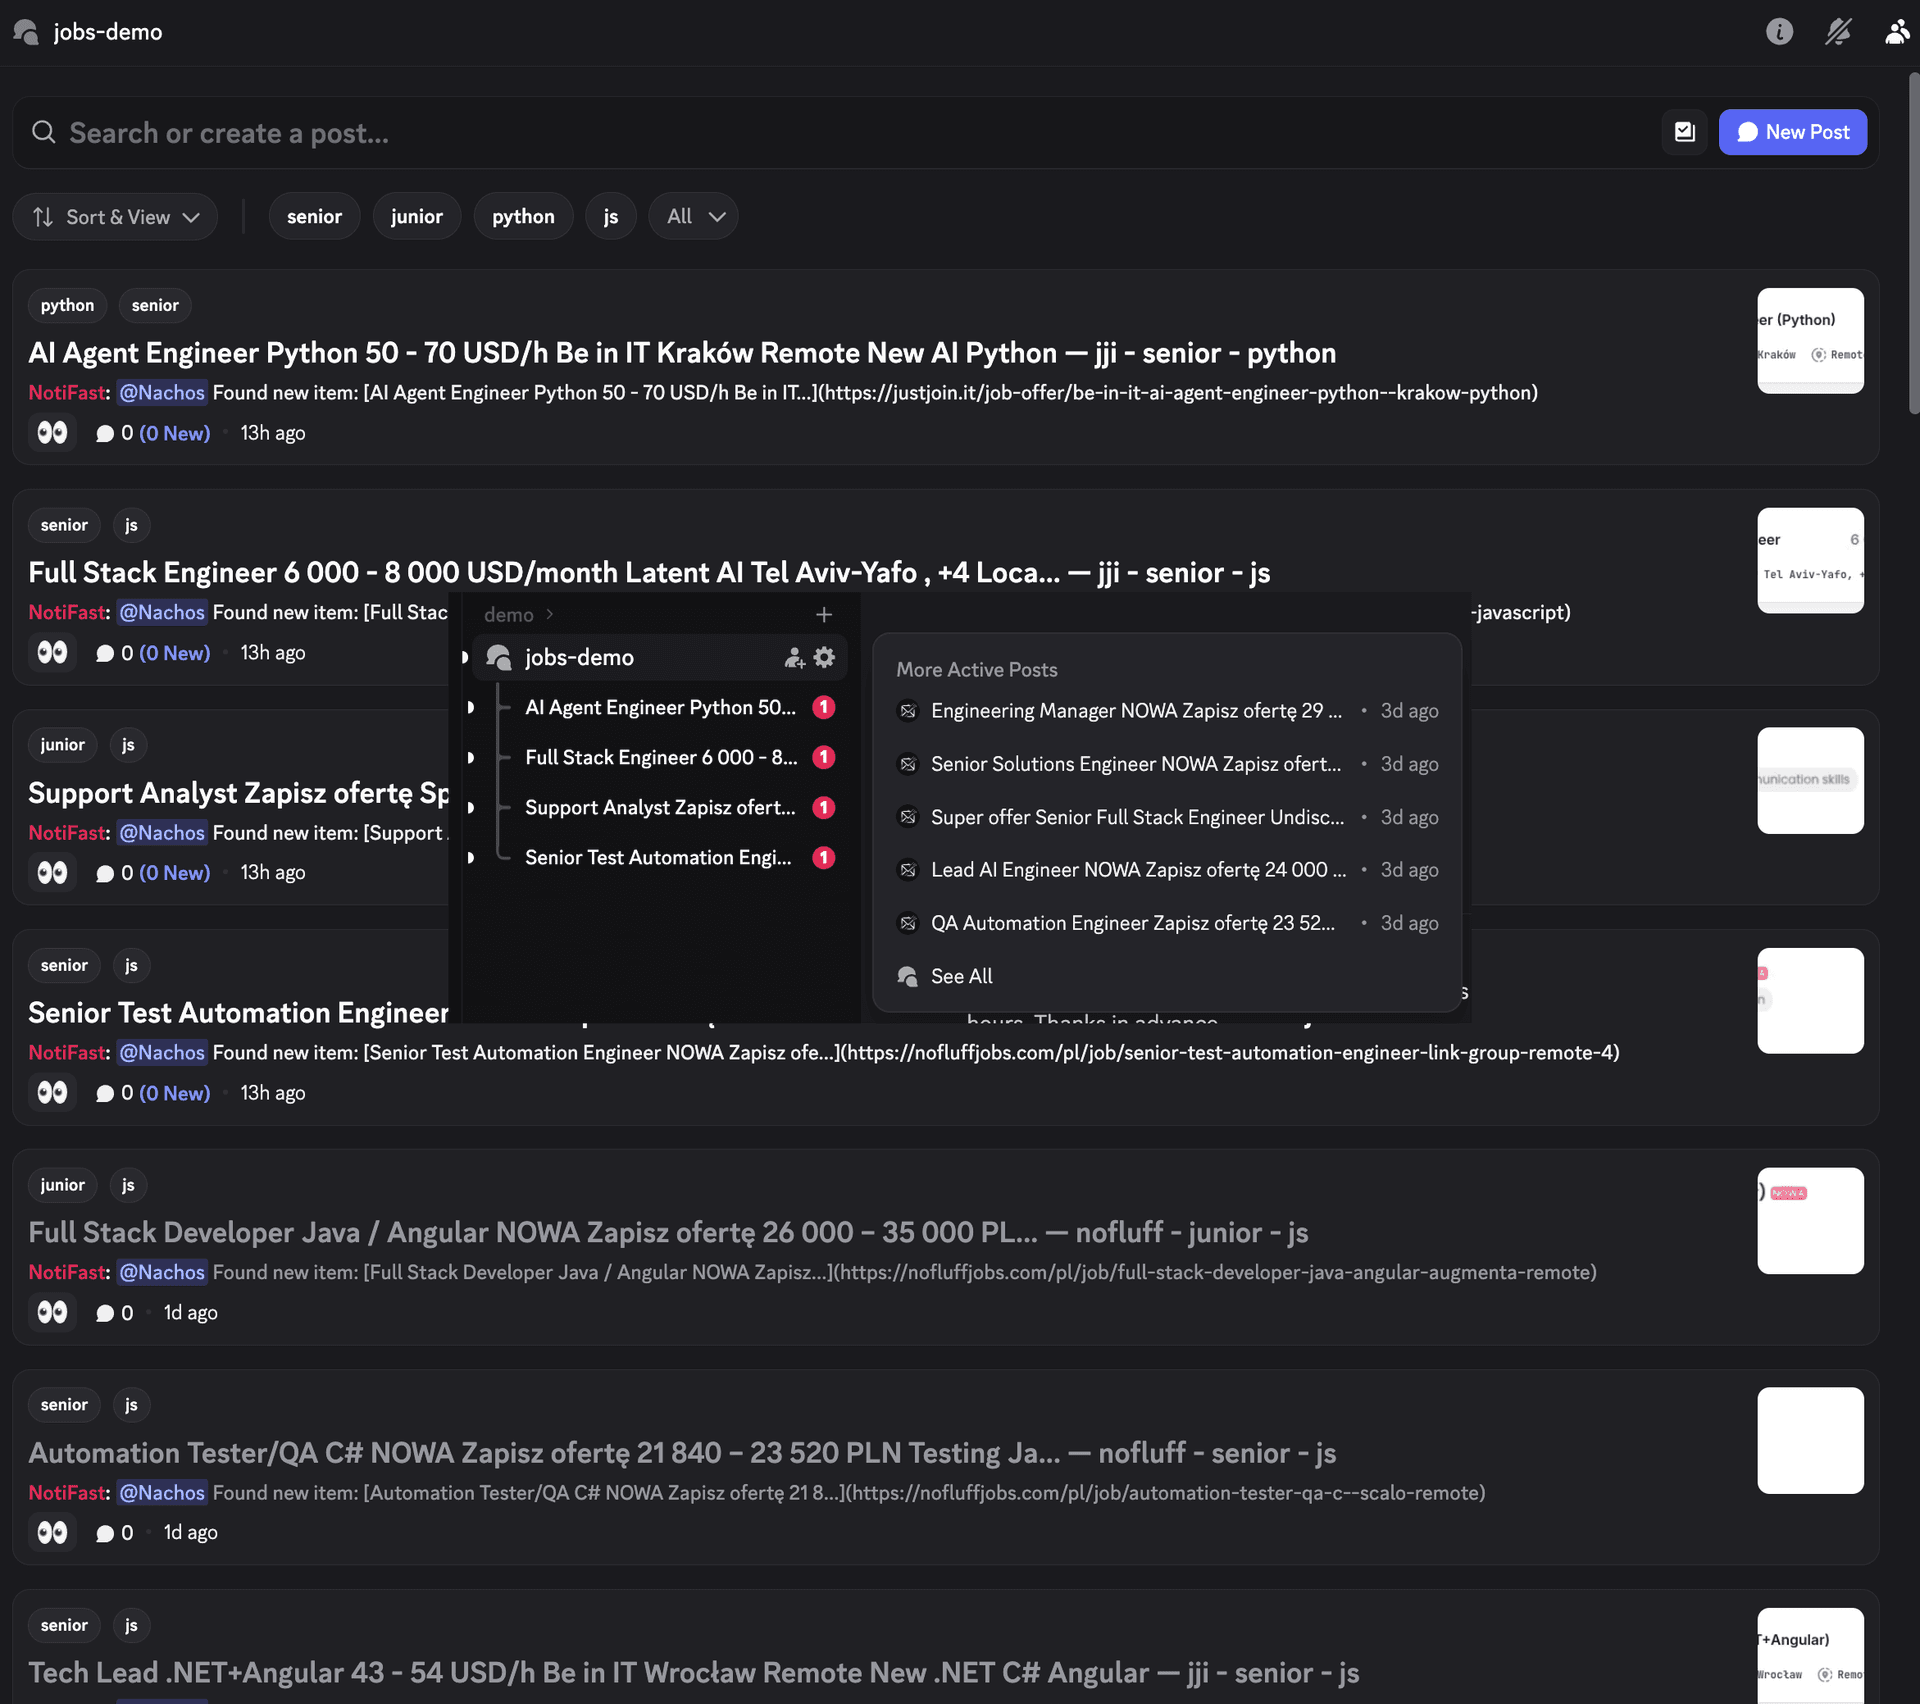
Task: Show the member list via people icon
Action: click(1897, 31)
